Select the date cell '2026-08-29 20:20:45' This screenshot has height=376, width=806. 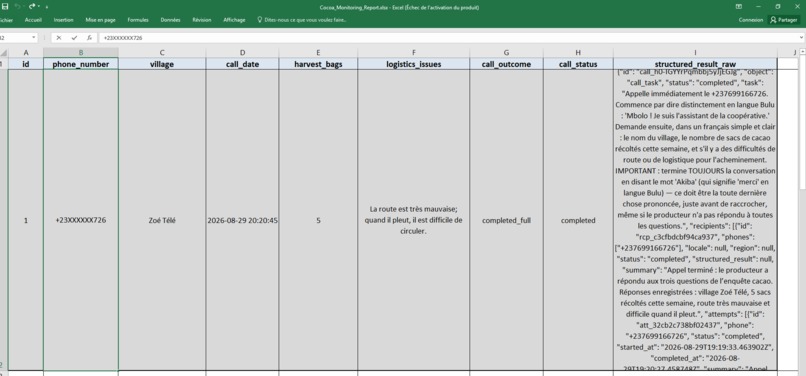pos(242,220)
